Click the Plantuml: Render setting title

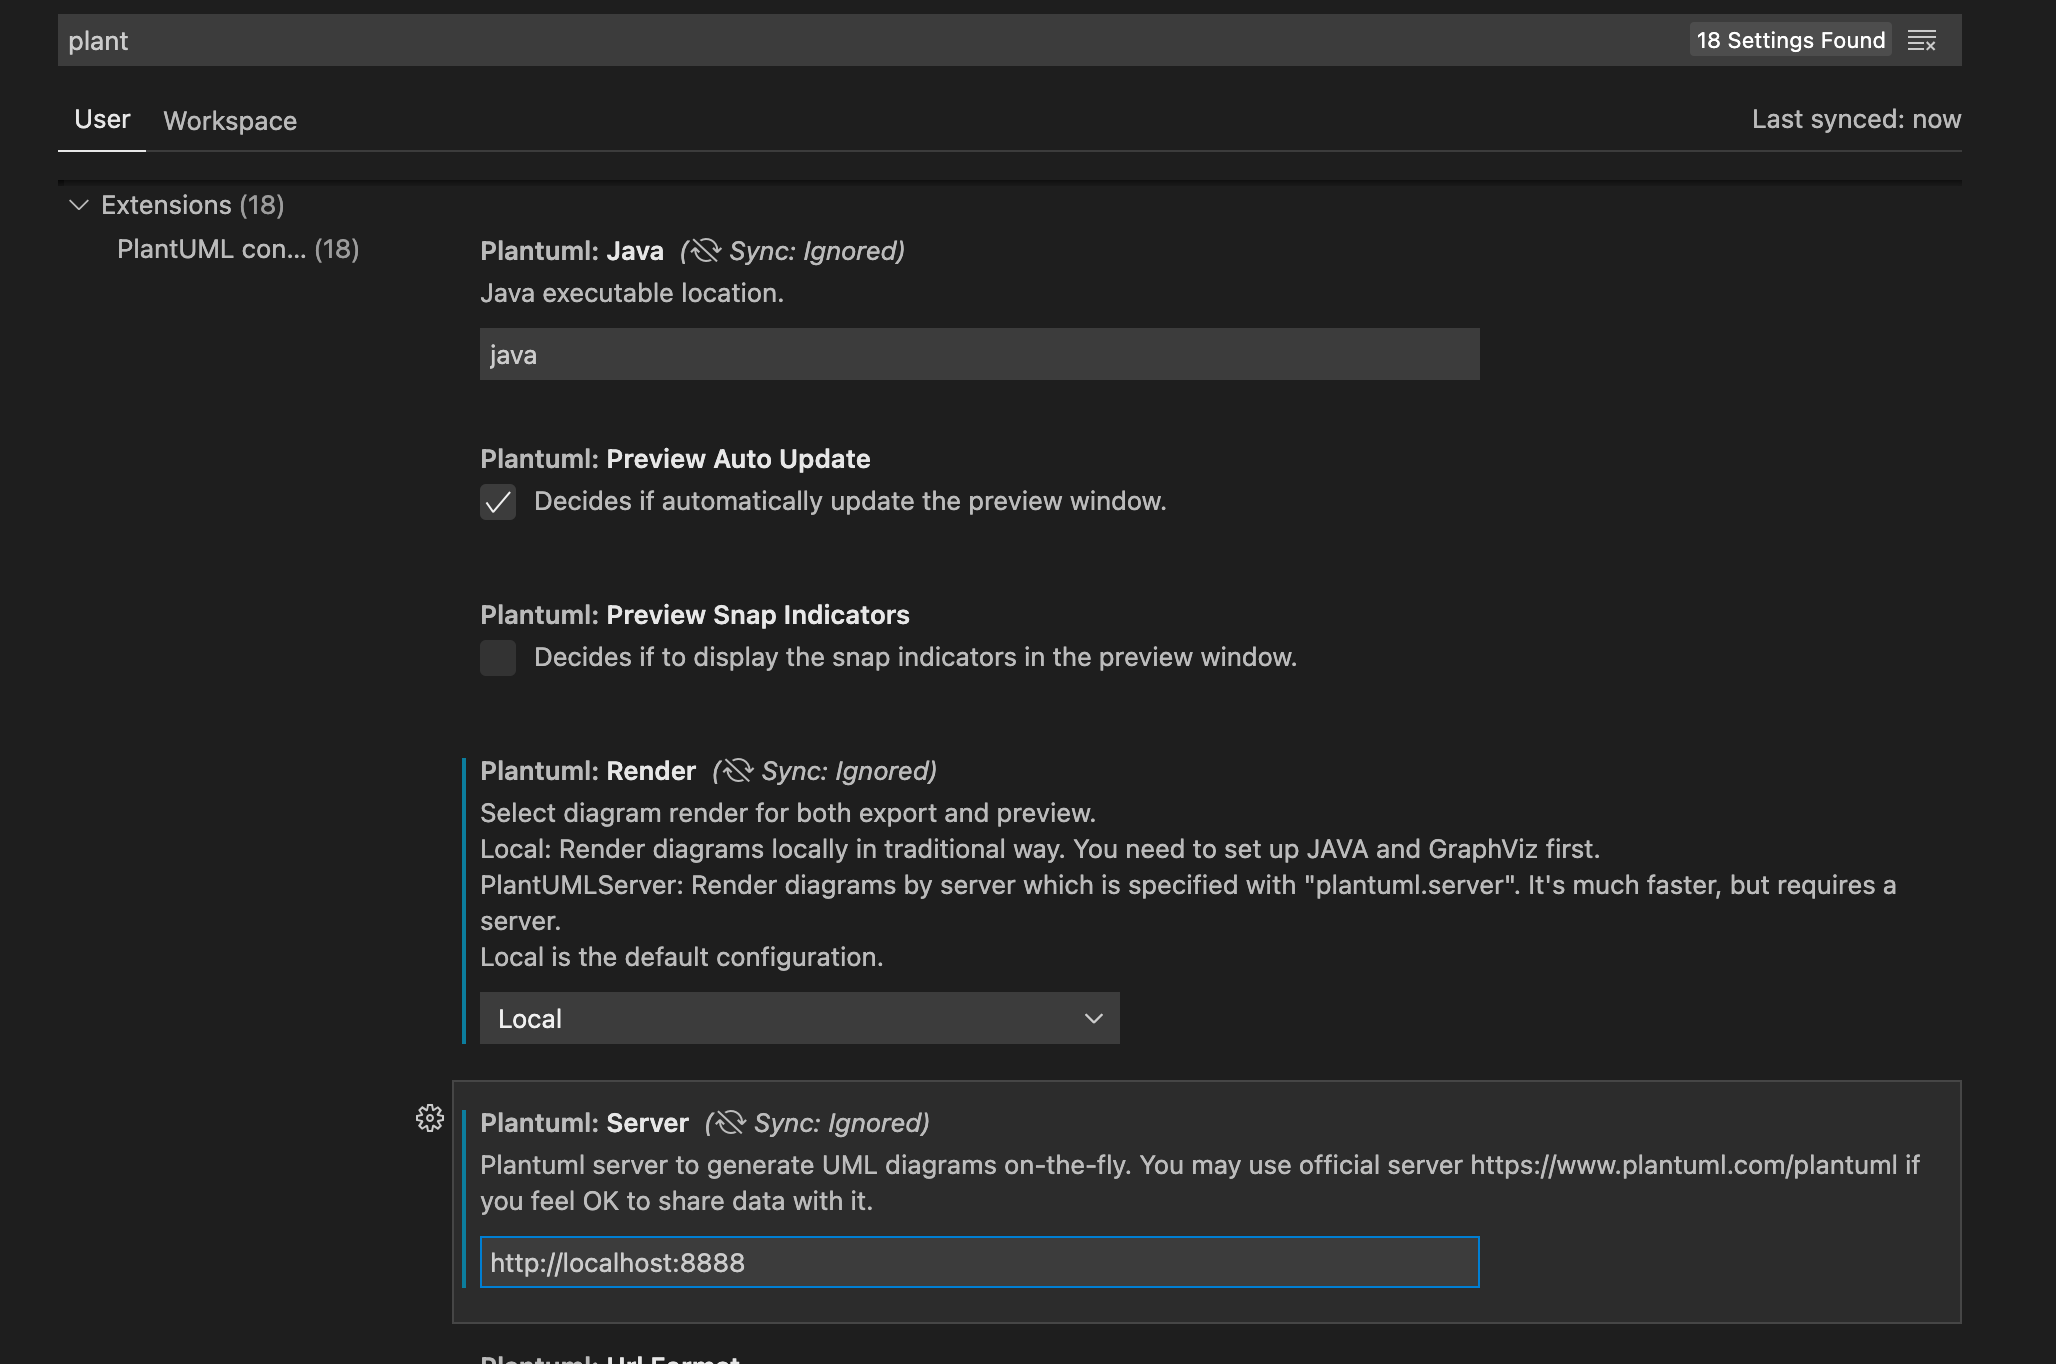588,771
